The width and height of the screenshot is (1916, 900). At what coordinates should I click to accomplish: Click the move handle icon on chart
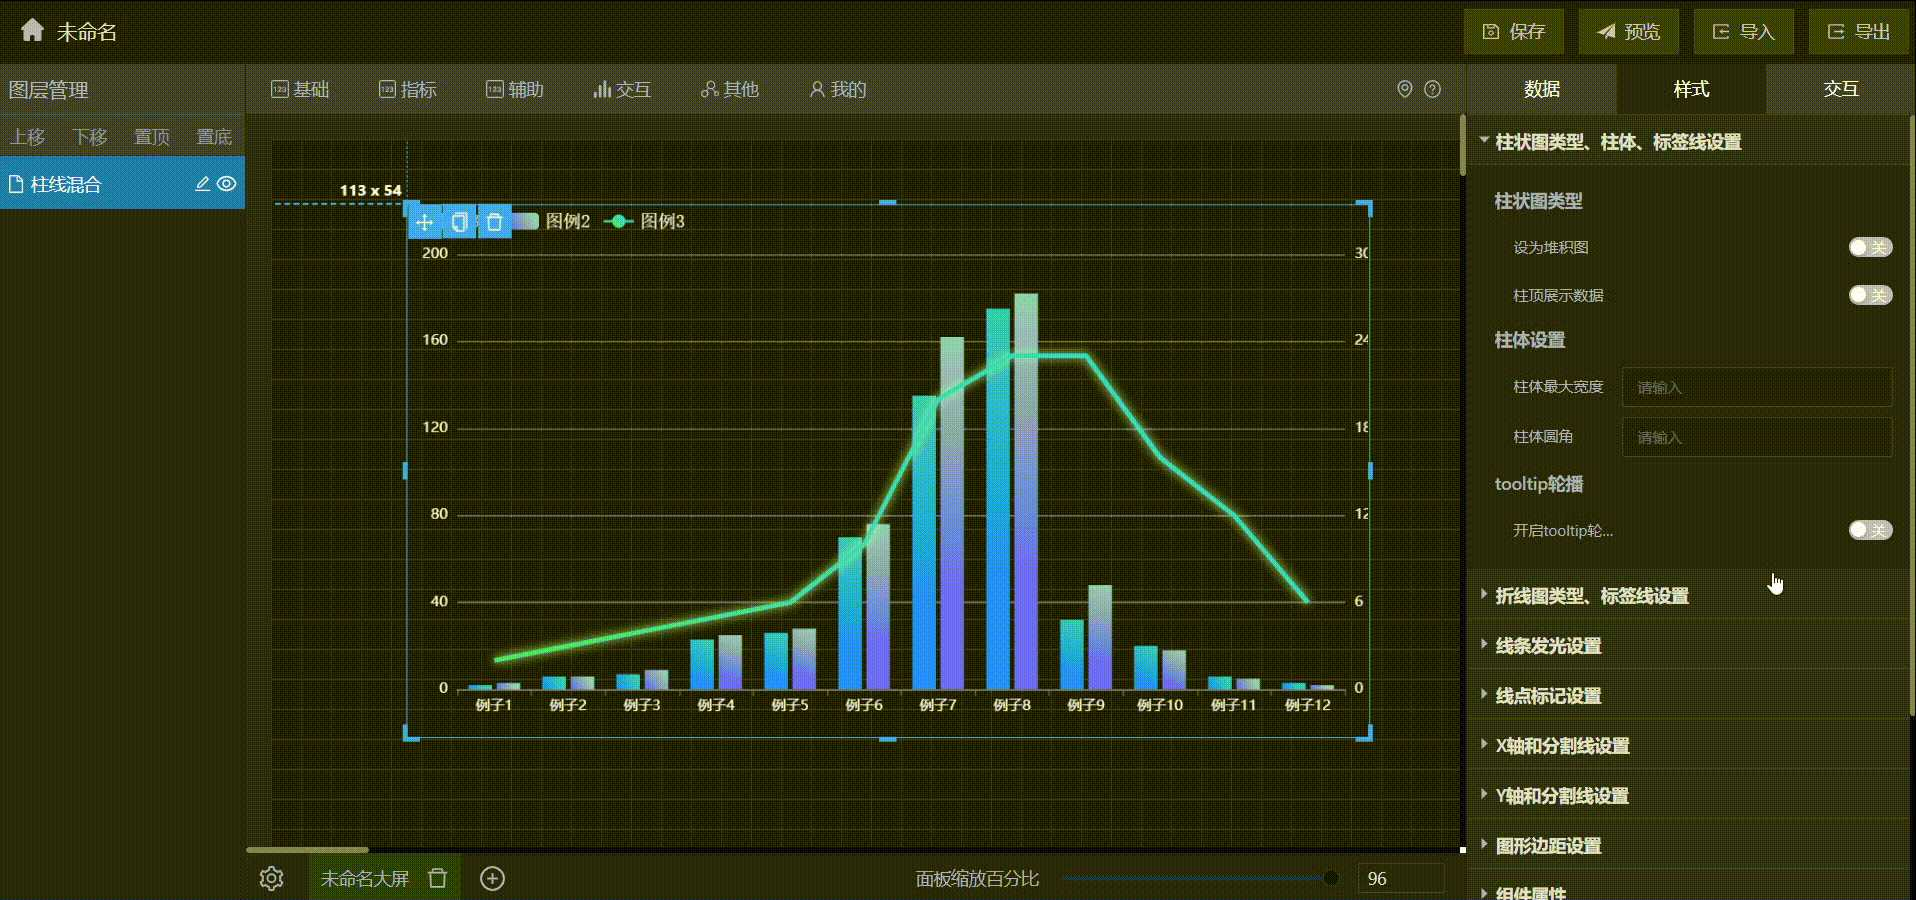pyautogui.click(x=424, y=222)
